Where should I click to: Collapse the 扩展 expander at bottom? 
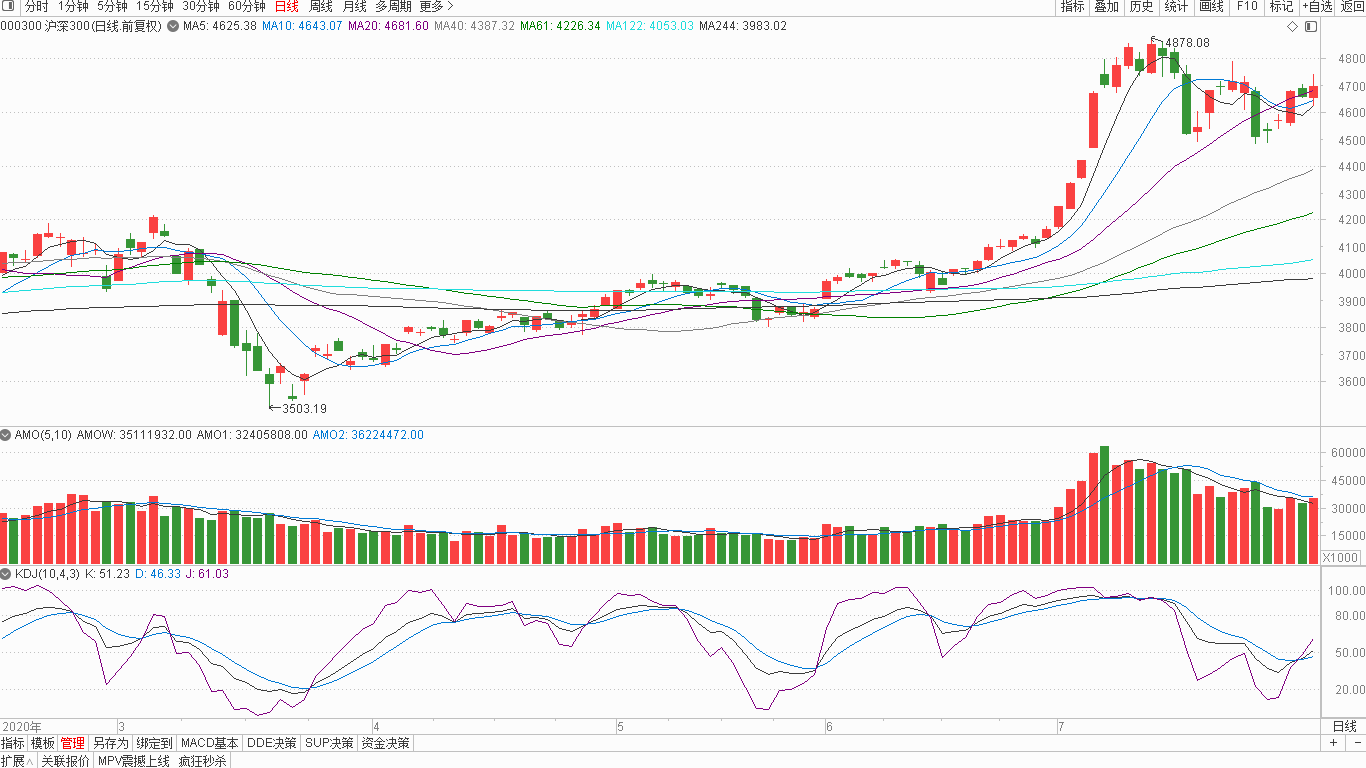tap(18, 761)
